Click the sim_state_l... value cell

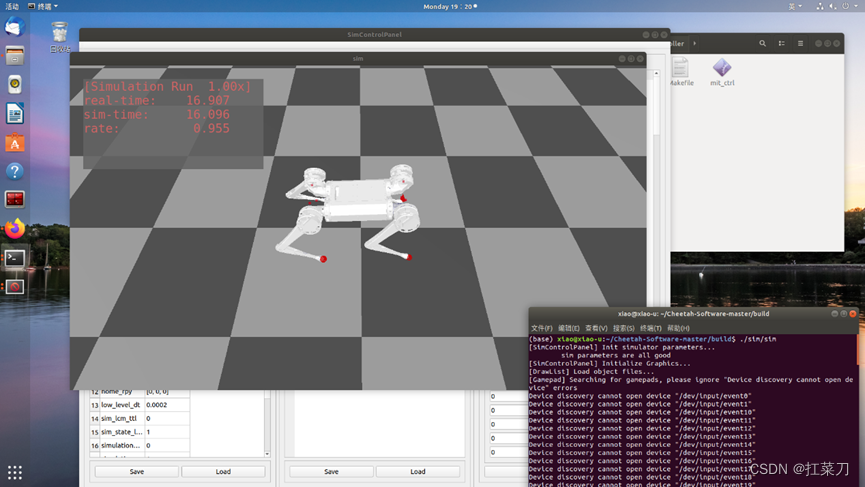pos(167,432)
